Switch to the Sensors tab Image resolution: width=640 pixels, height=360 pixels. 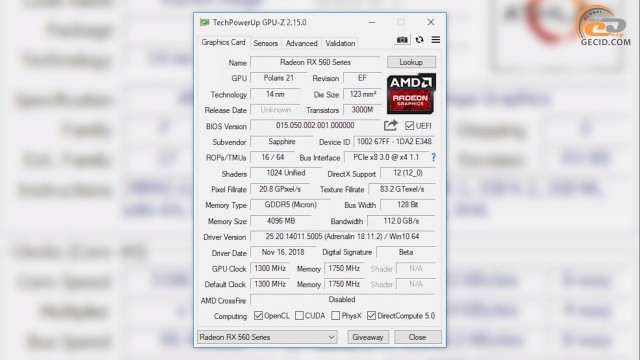[x=265, y=43]
